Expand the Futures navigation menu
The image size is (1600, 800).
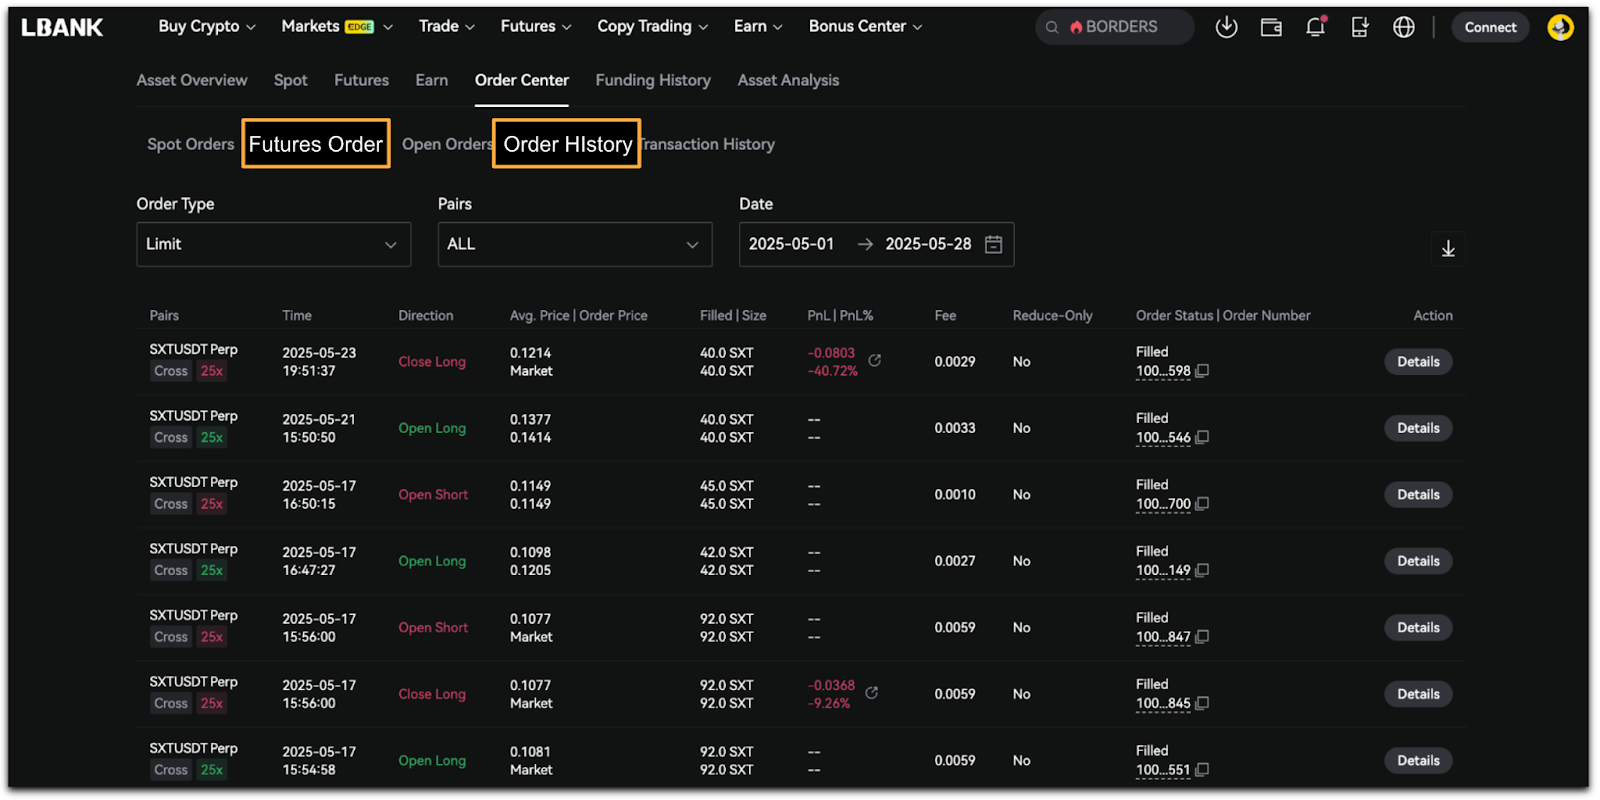[535, 27]
